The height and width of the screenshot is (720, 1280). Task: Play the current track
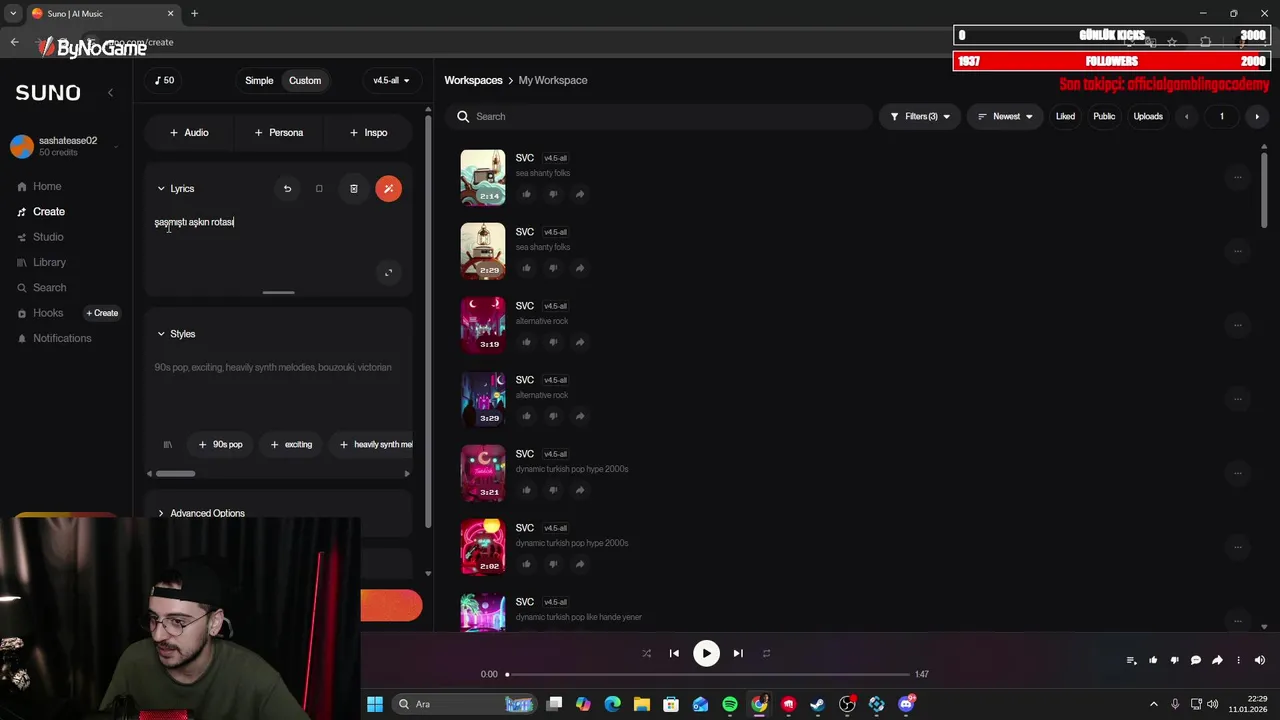tap(706, 654)
